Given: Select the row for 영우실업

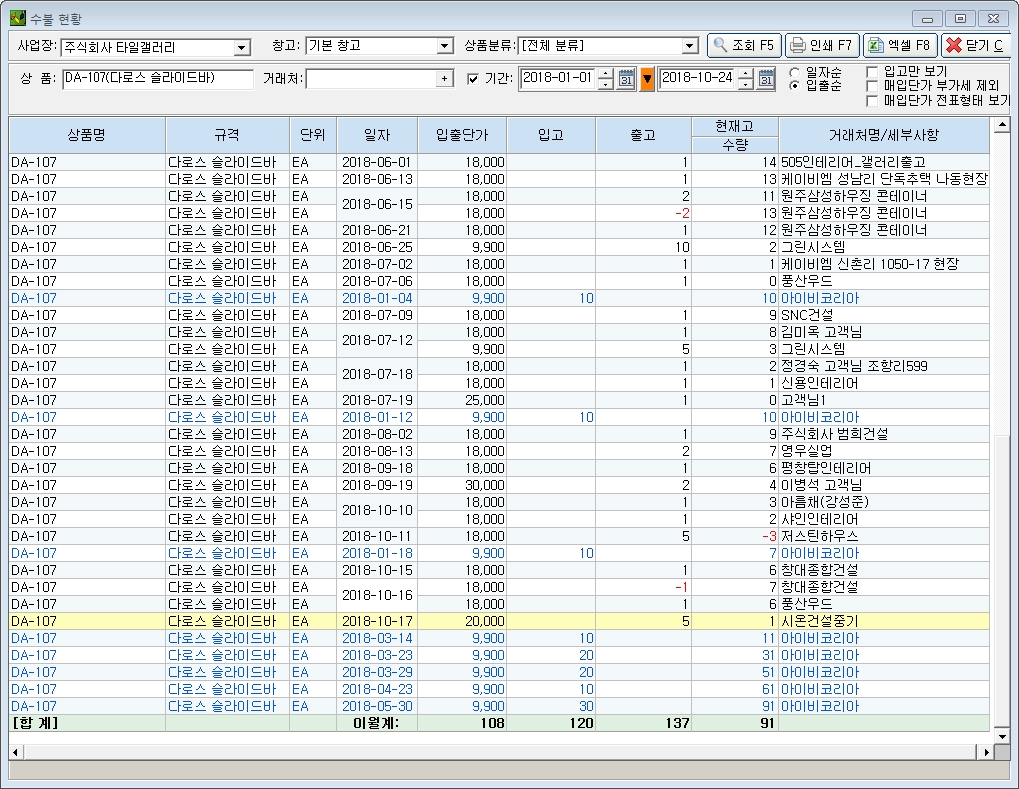Looking at the screenshot, I should coord(499,451).
